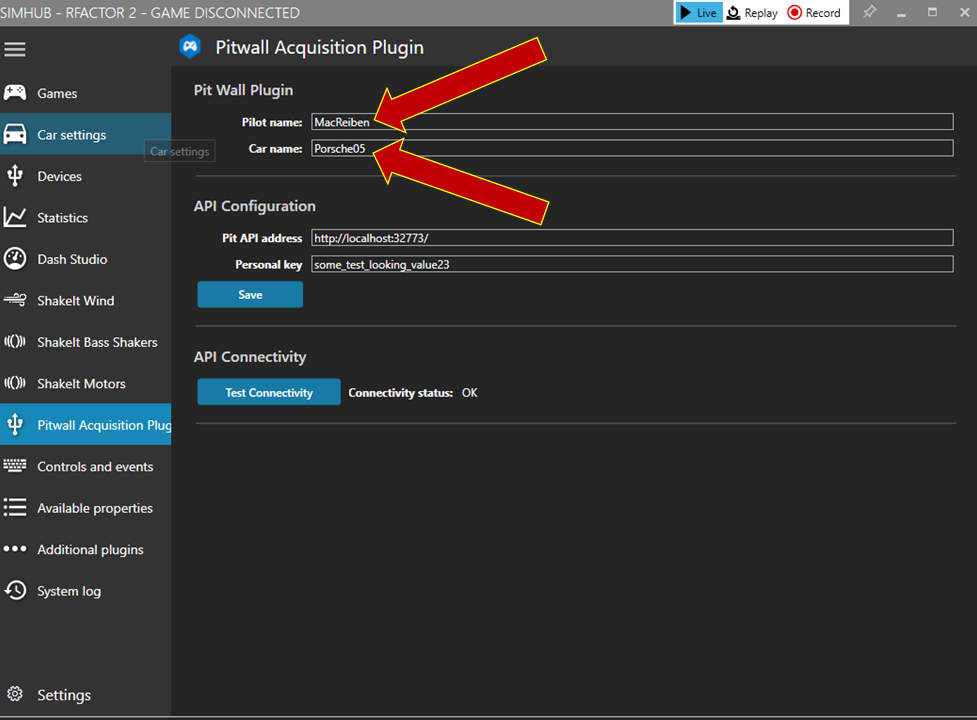
Task: Click into the Car name field
Action: click(632, 148)
